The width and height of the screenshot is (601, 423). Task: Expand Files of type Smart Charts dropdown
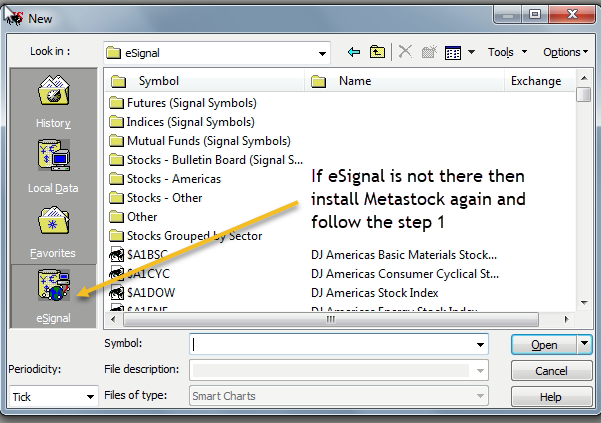[x=480, y=395]
